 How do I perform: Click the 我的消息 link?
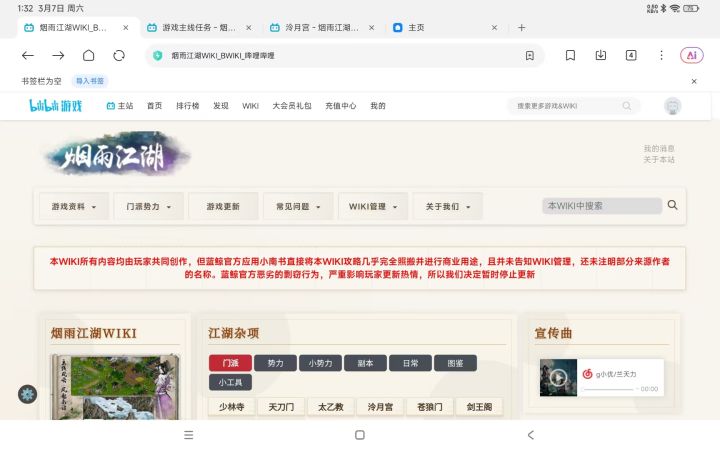pyautogui.click(x=659, y=148)
